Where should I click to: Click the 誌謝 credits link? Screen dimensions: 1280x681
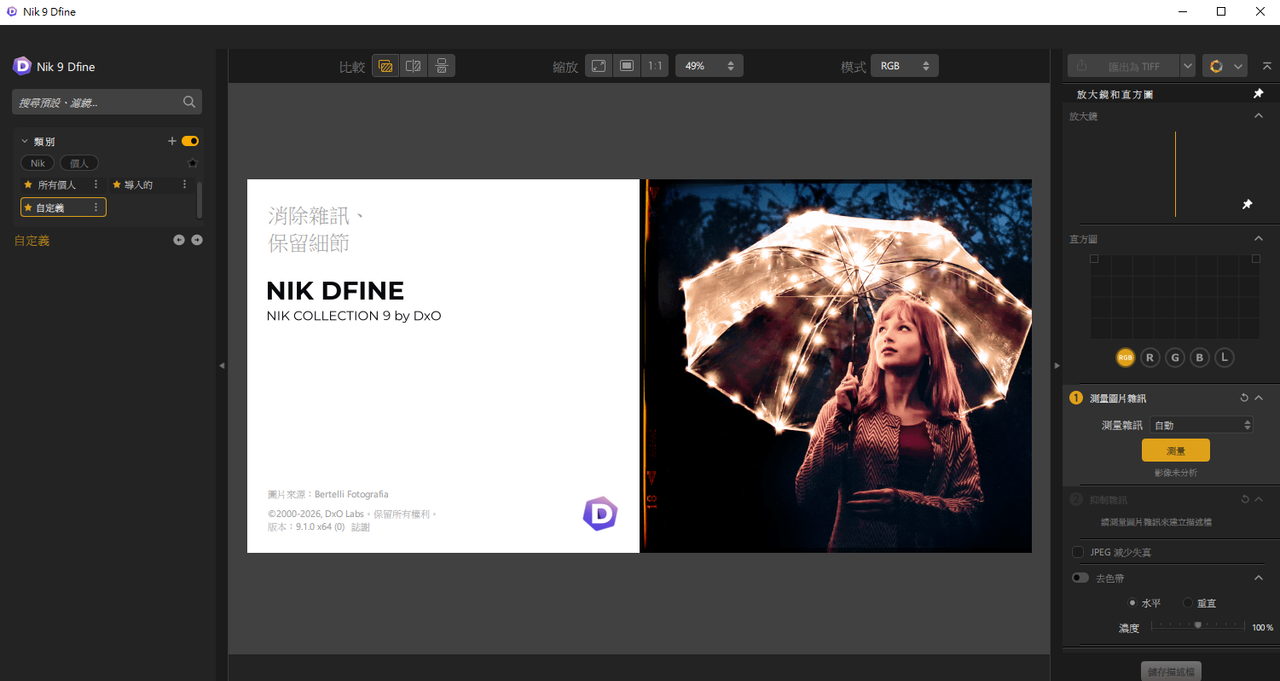pyautogui.click(x=360, y=527)
